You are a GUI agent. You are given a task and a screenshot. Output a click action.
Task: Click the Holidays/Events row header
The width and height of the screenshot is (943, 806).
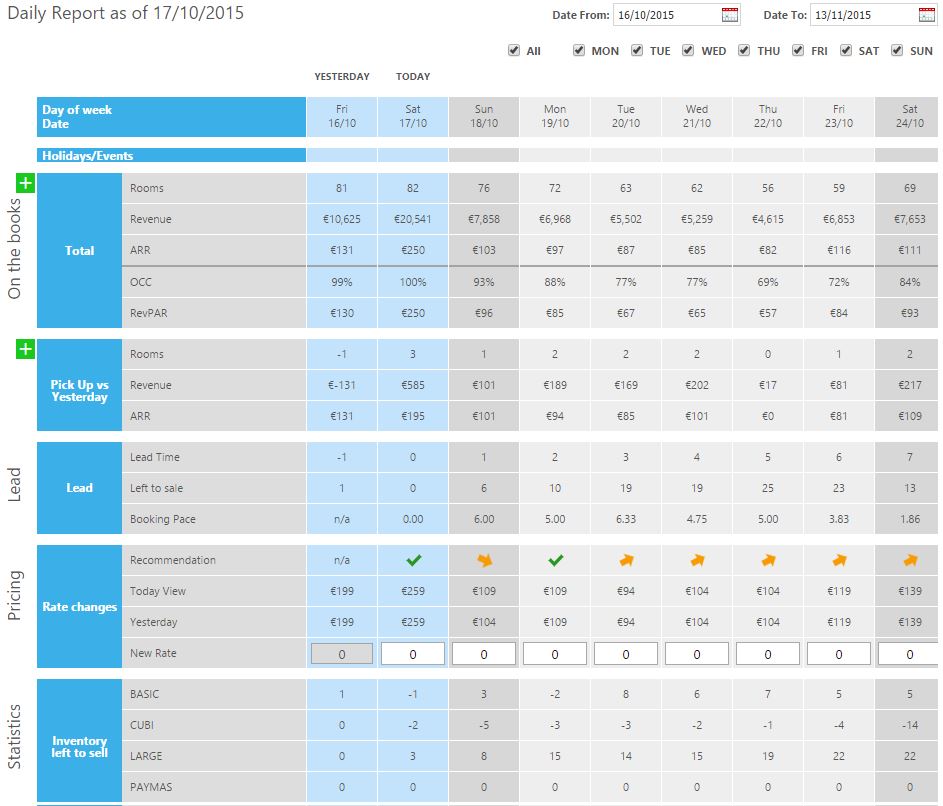tap(171, 155)
